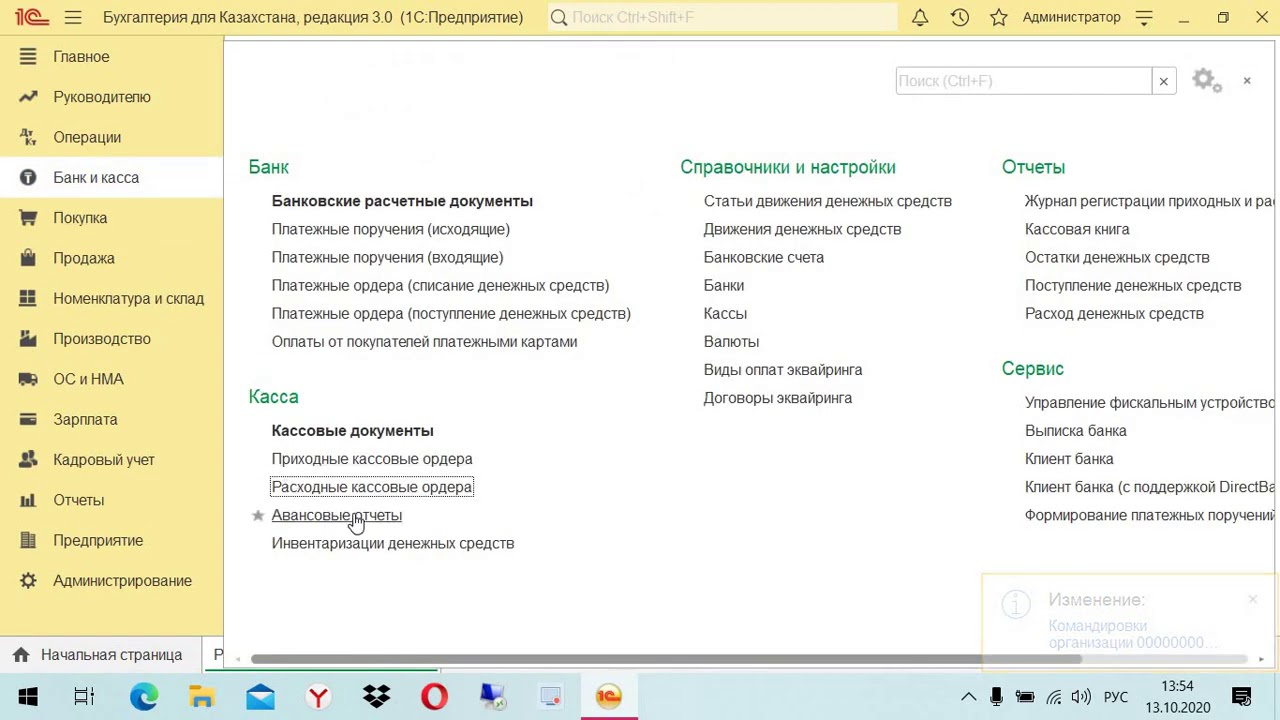
Task: Open the history clock icon
Action: coord(960,17)
